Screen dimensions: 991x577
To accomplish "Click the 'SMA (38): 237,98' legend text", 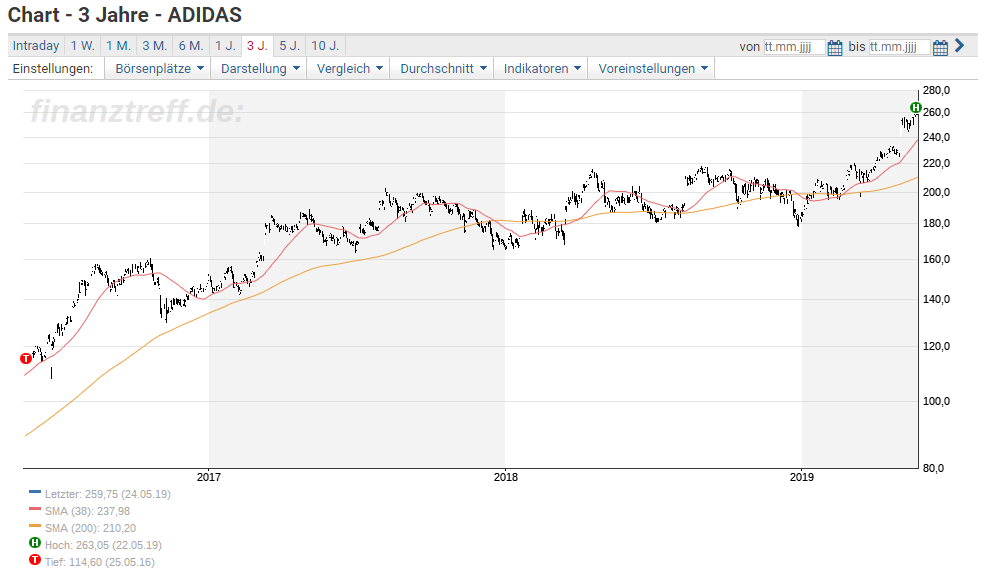I will tap(87, 511).
